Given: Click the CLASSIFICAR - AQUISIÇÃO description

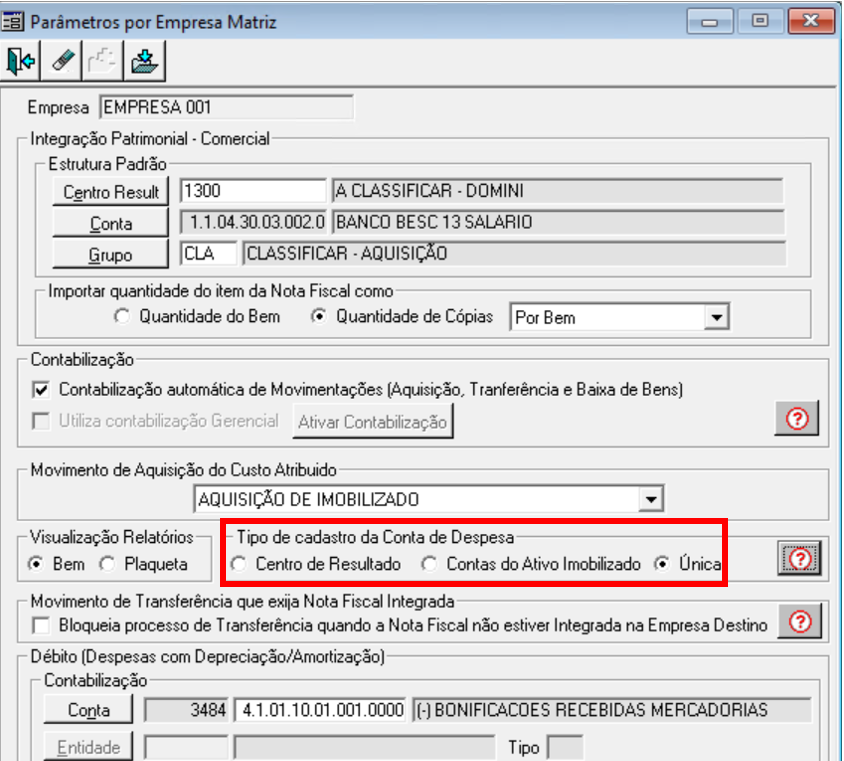Looking at the screenshot, I should pyautogui.click(x=514, y=253).
